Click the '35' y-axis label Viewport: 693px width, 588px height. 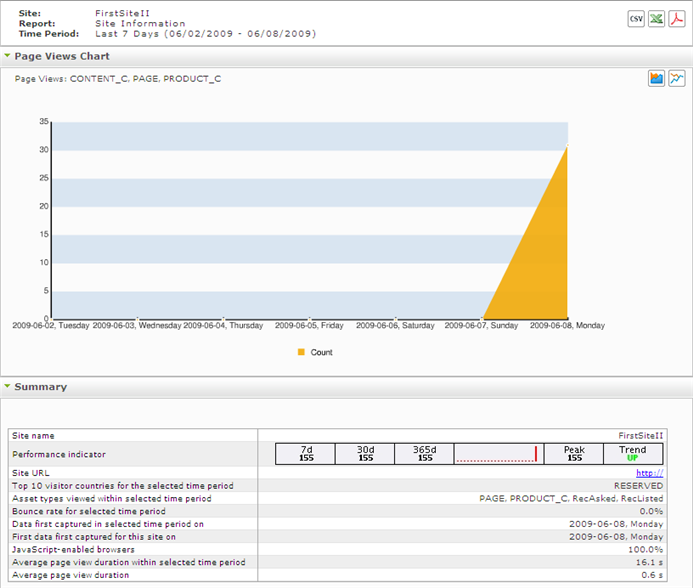(x=44, y=121)
